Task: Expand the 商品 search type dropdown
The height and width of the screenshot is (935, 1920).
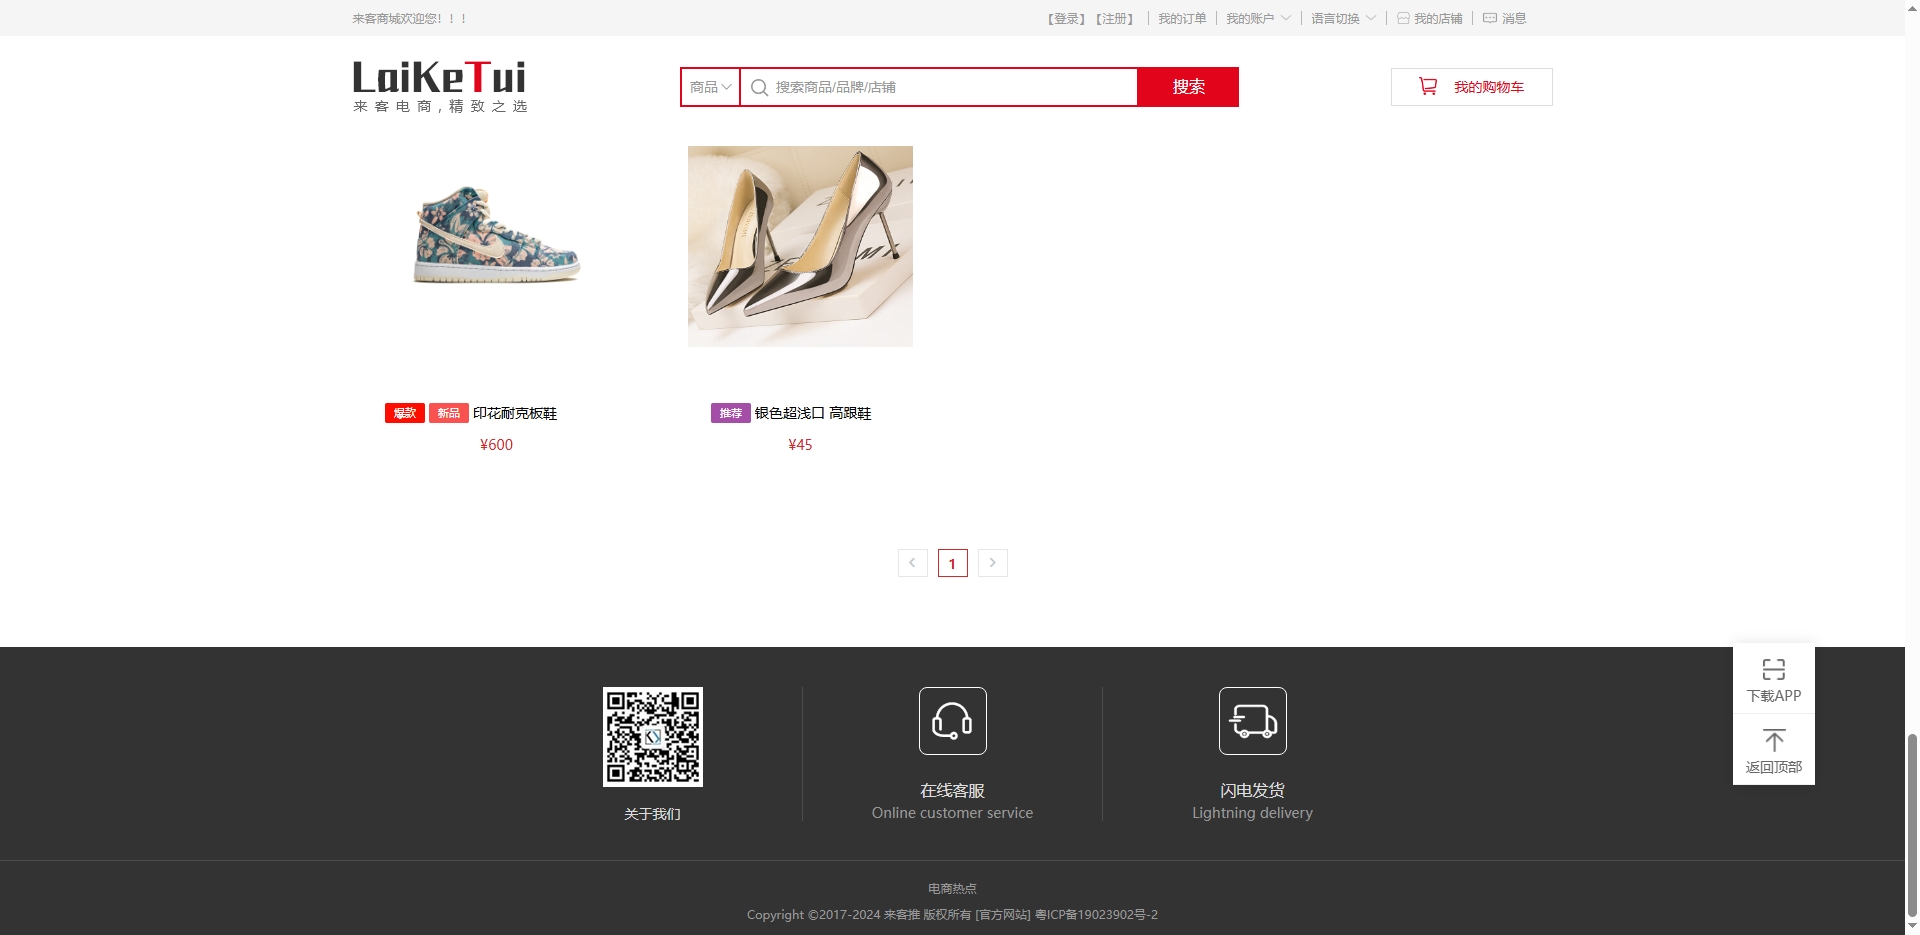Action: click(x=710, y=88)
